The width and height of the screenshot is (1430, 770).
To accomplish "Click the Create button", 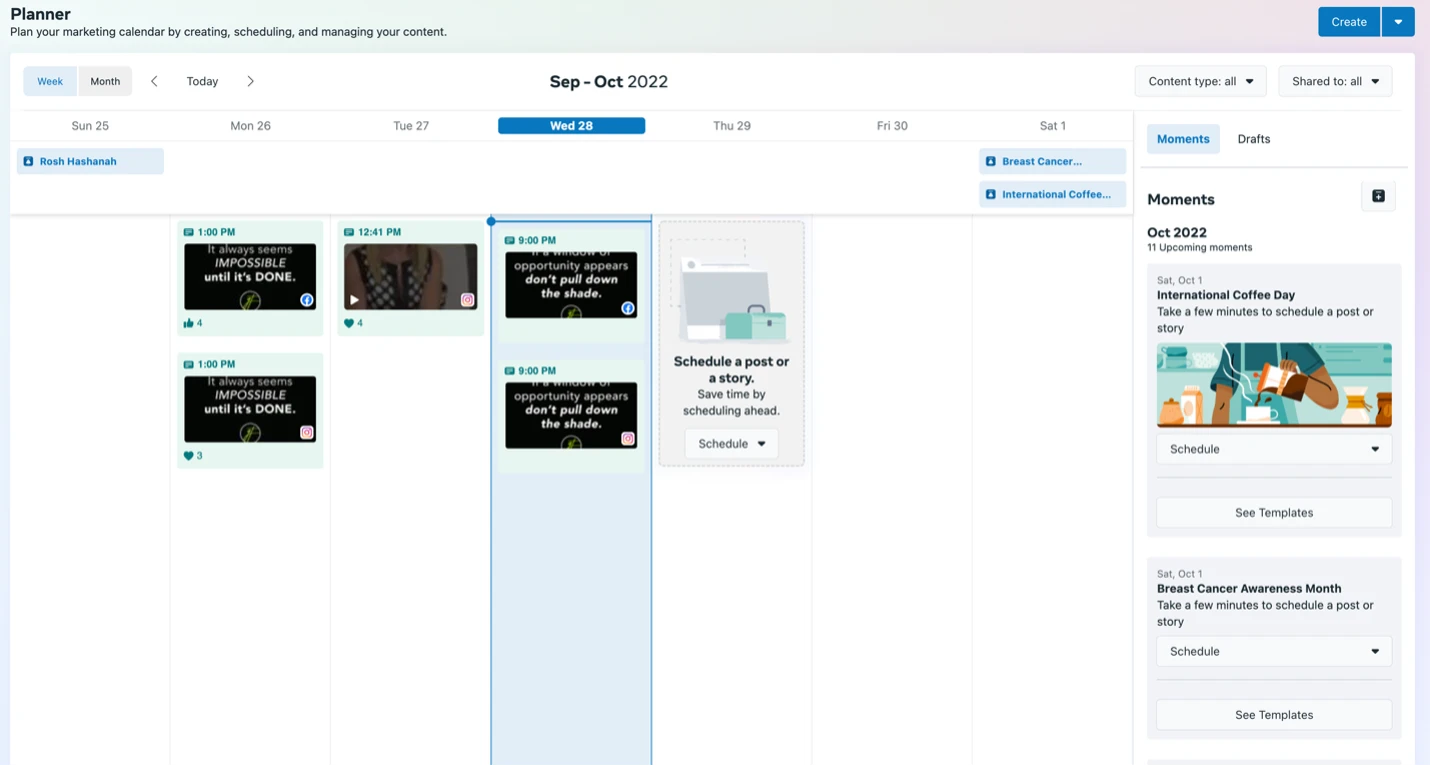I will point(1349,22).
